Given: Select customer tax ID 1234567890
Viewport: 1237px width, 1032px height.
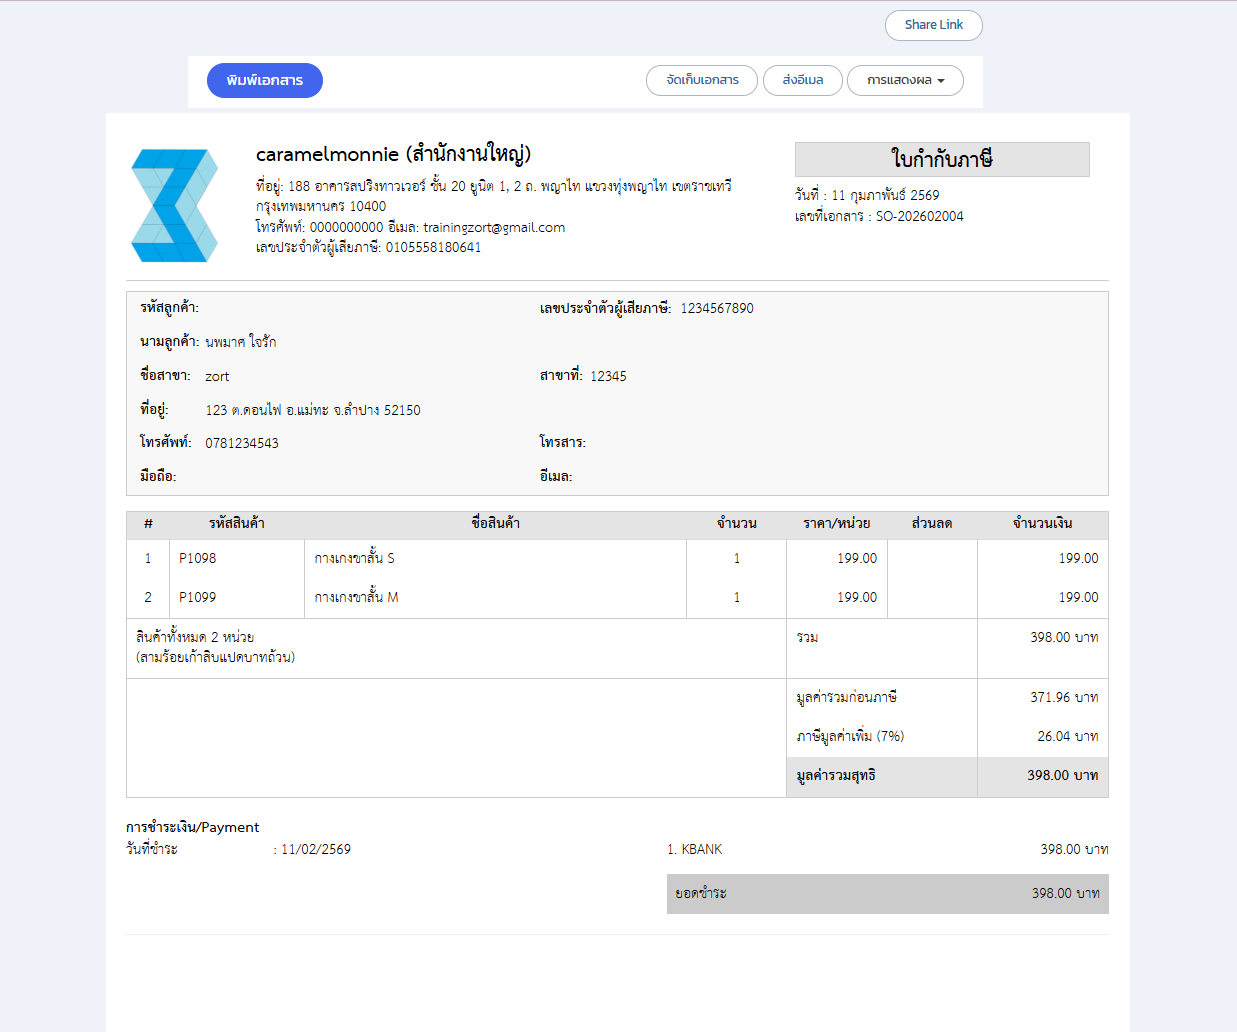Looking at the screenshot, I should (x=717, y=308).
